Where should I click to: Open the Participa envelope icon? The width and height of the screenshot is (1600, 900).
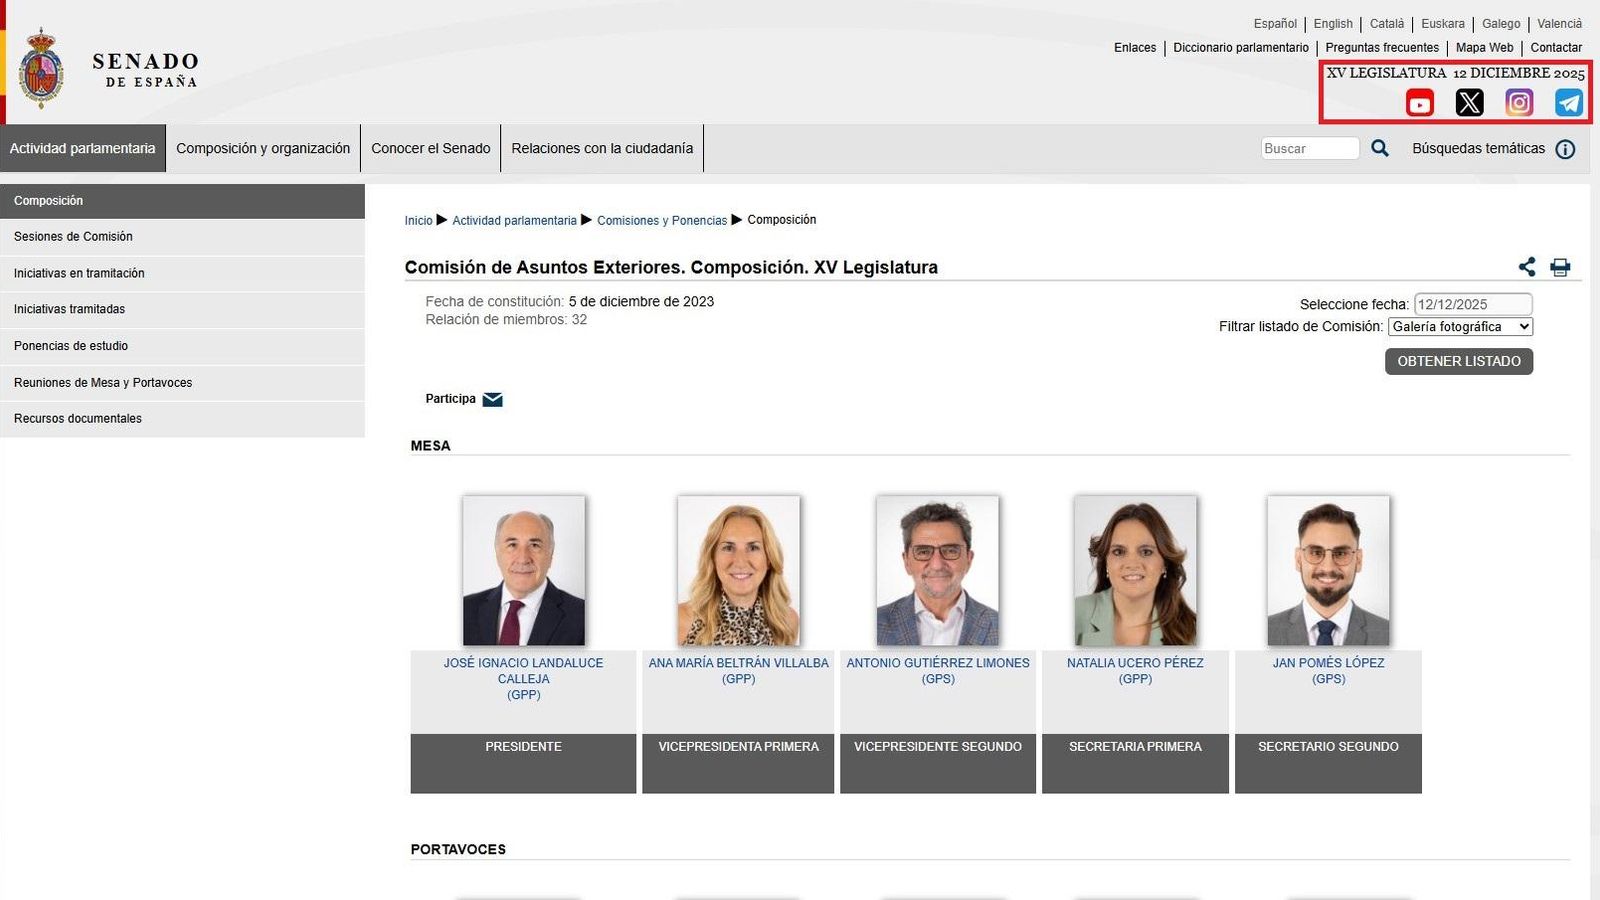click(x=492, y=399)
